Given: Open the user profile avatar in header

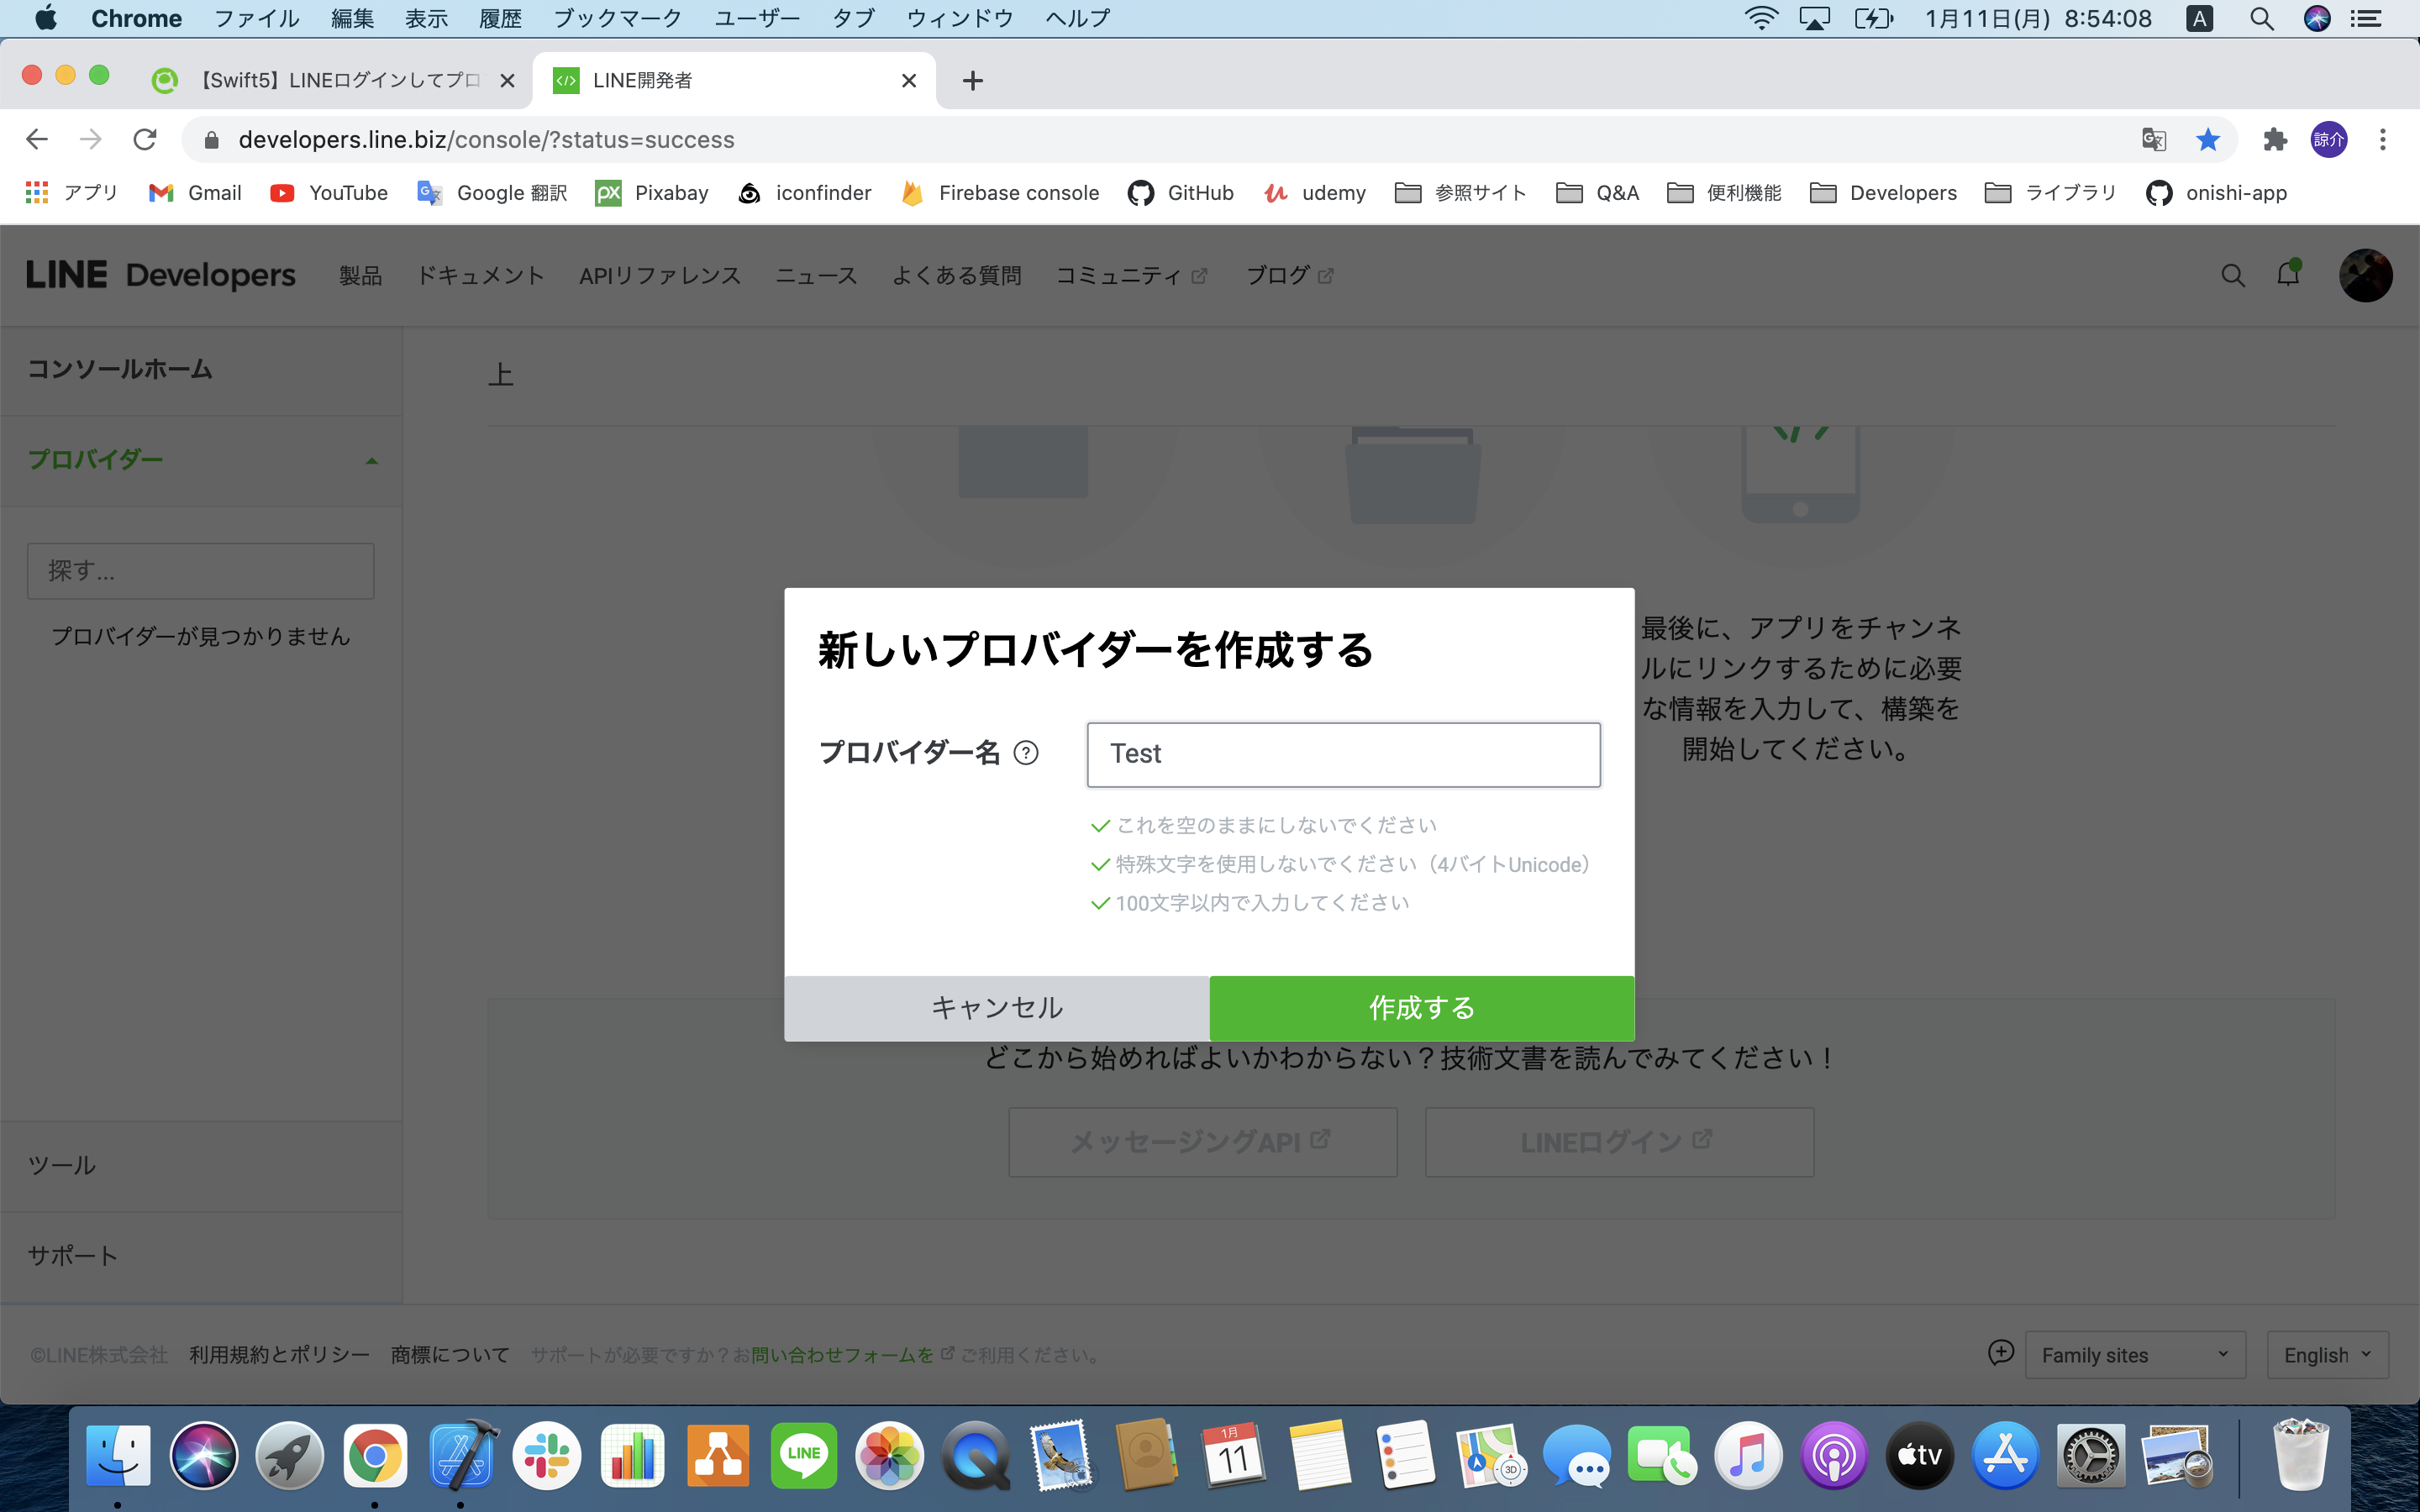Looking at the screenshot, I should click(x=2365, y=275).
